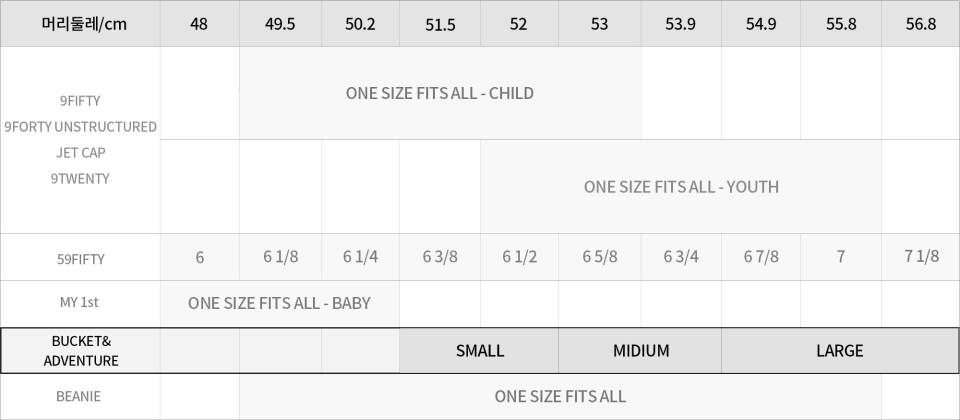The width and height of the screenshot is (960, 420).
Task: Click the 머리둘레/cm header cell
Action: 80,24
